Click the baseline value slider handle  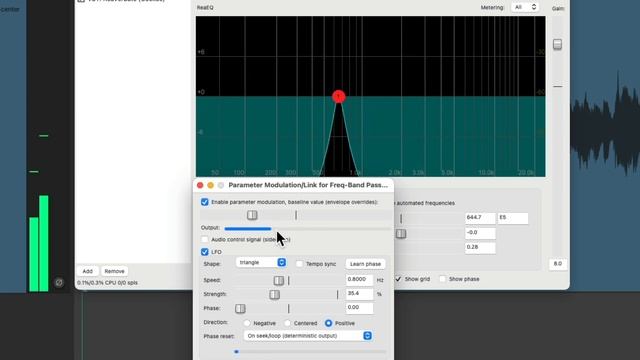coord(252,215)
